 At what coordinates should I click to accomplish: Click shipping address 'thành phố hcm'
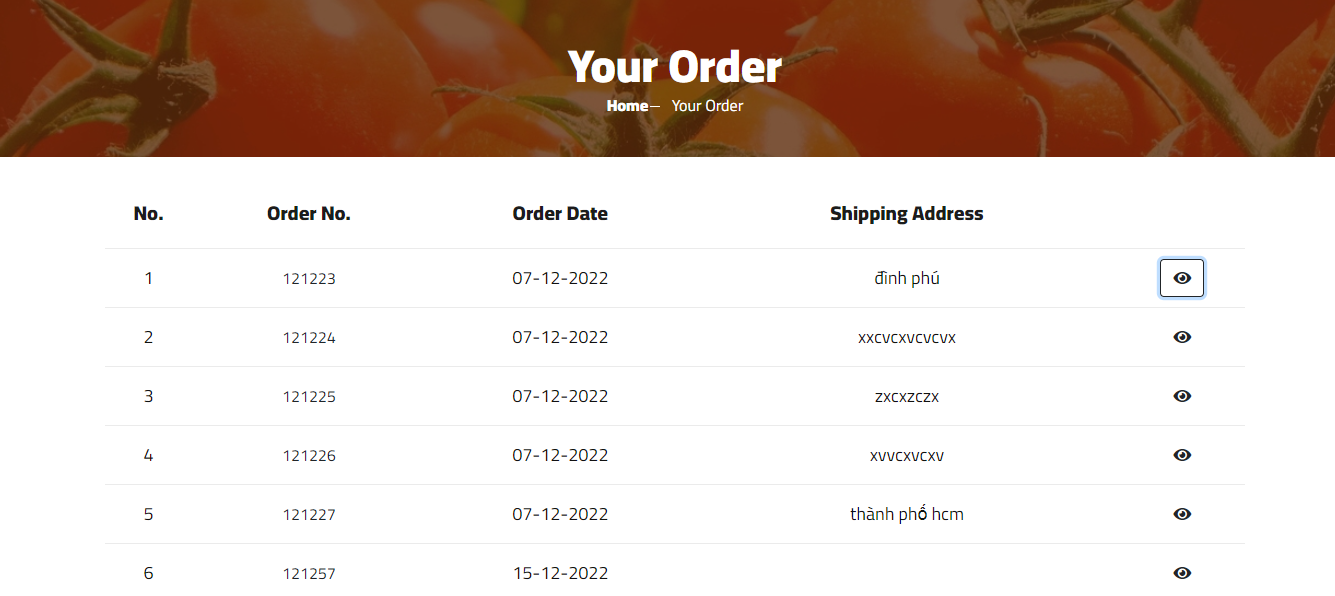click(x=906, y=514)
